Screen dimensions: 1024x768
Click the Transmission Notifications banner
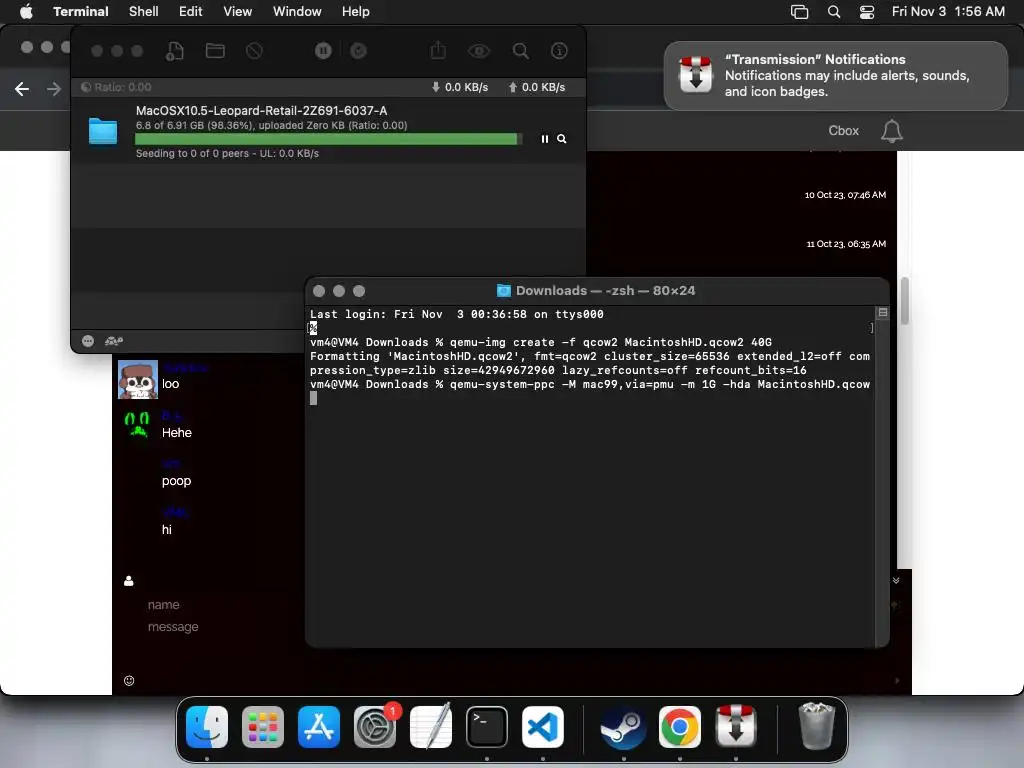tap(836, 76)
